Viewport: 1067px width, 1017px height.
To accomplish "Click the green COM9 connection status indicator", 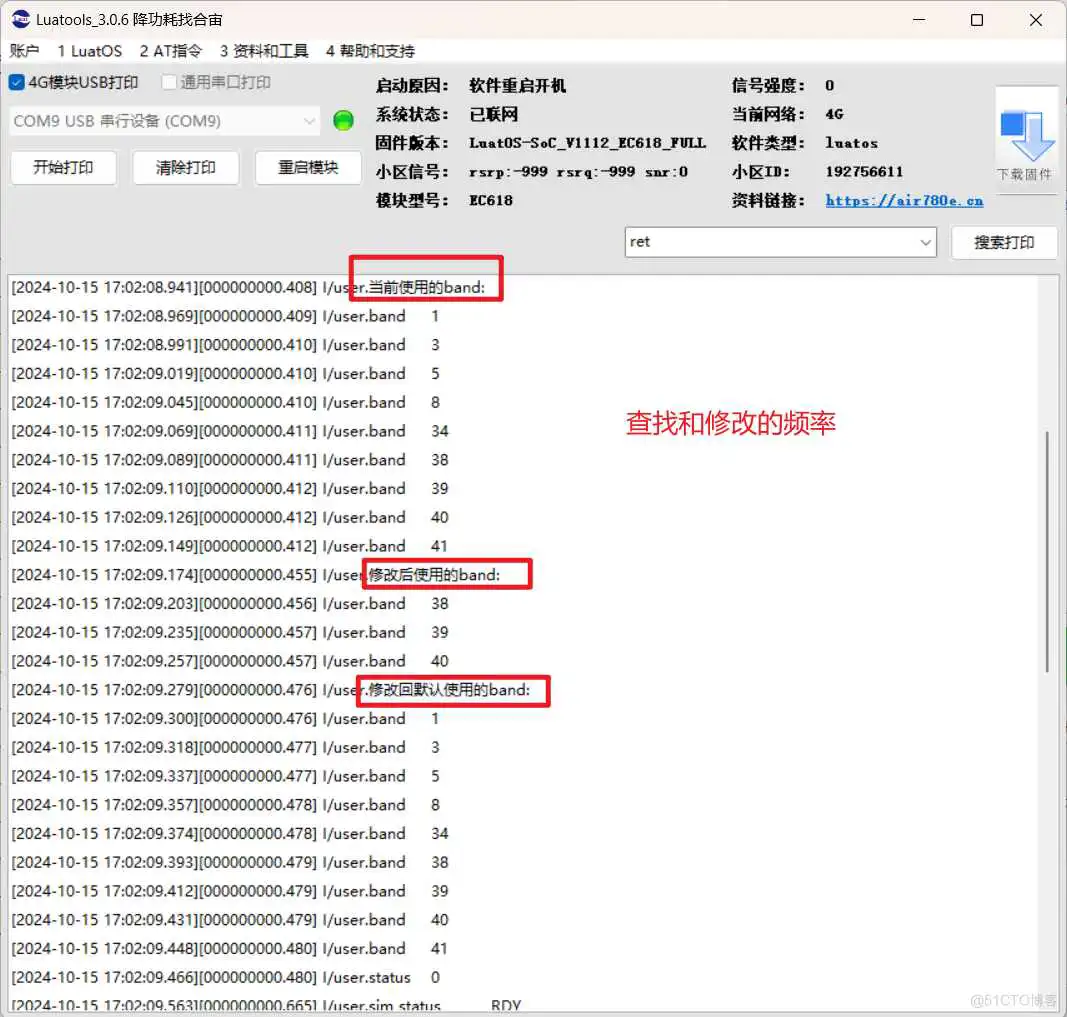I will click(342, 119).
